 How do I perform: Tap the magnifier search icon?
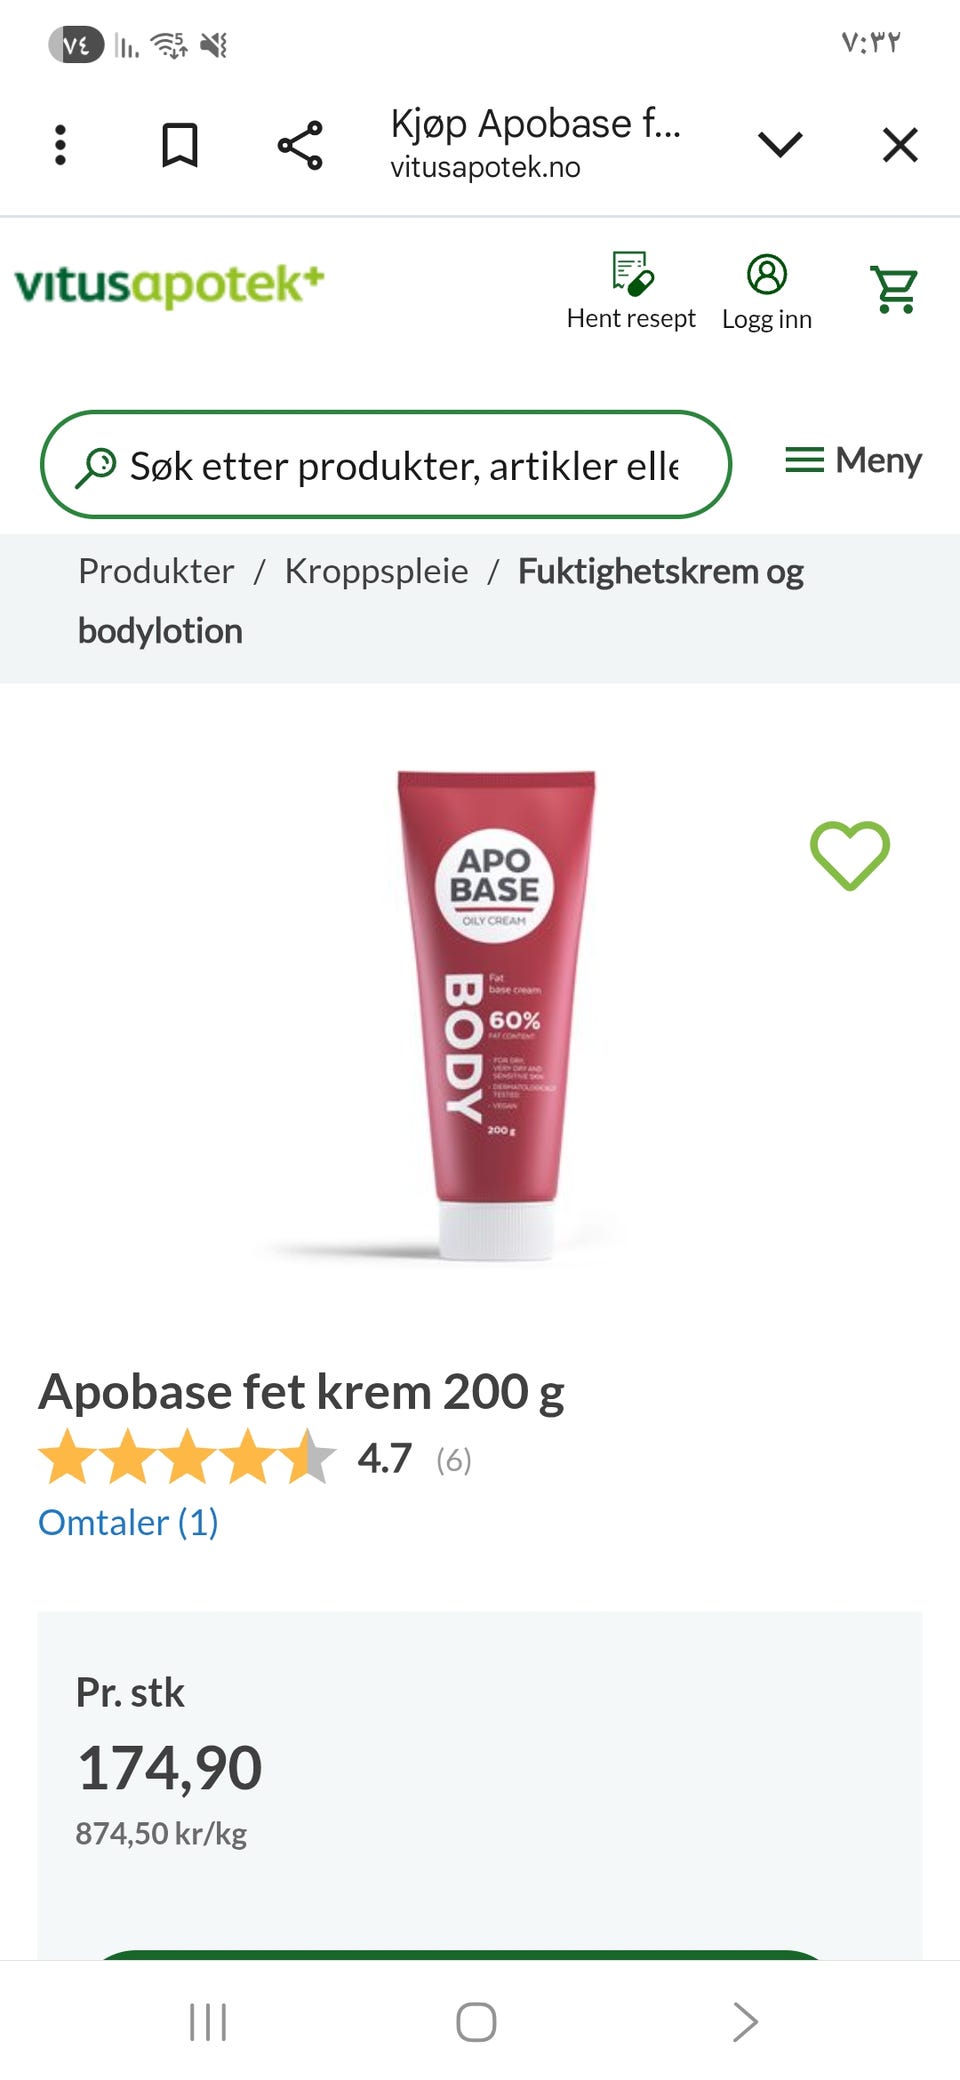tap(96, 466)
